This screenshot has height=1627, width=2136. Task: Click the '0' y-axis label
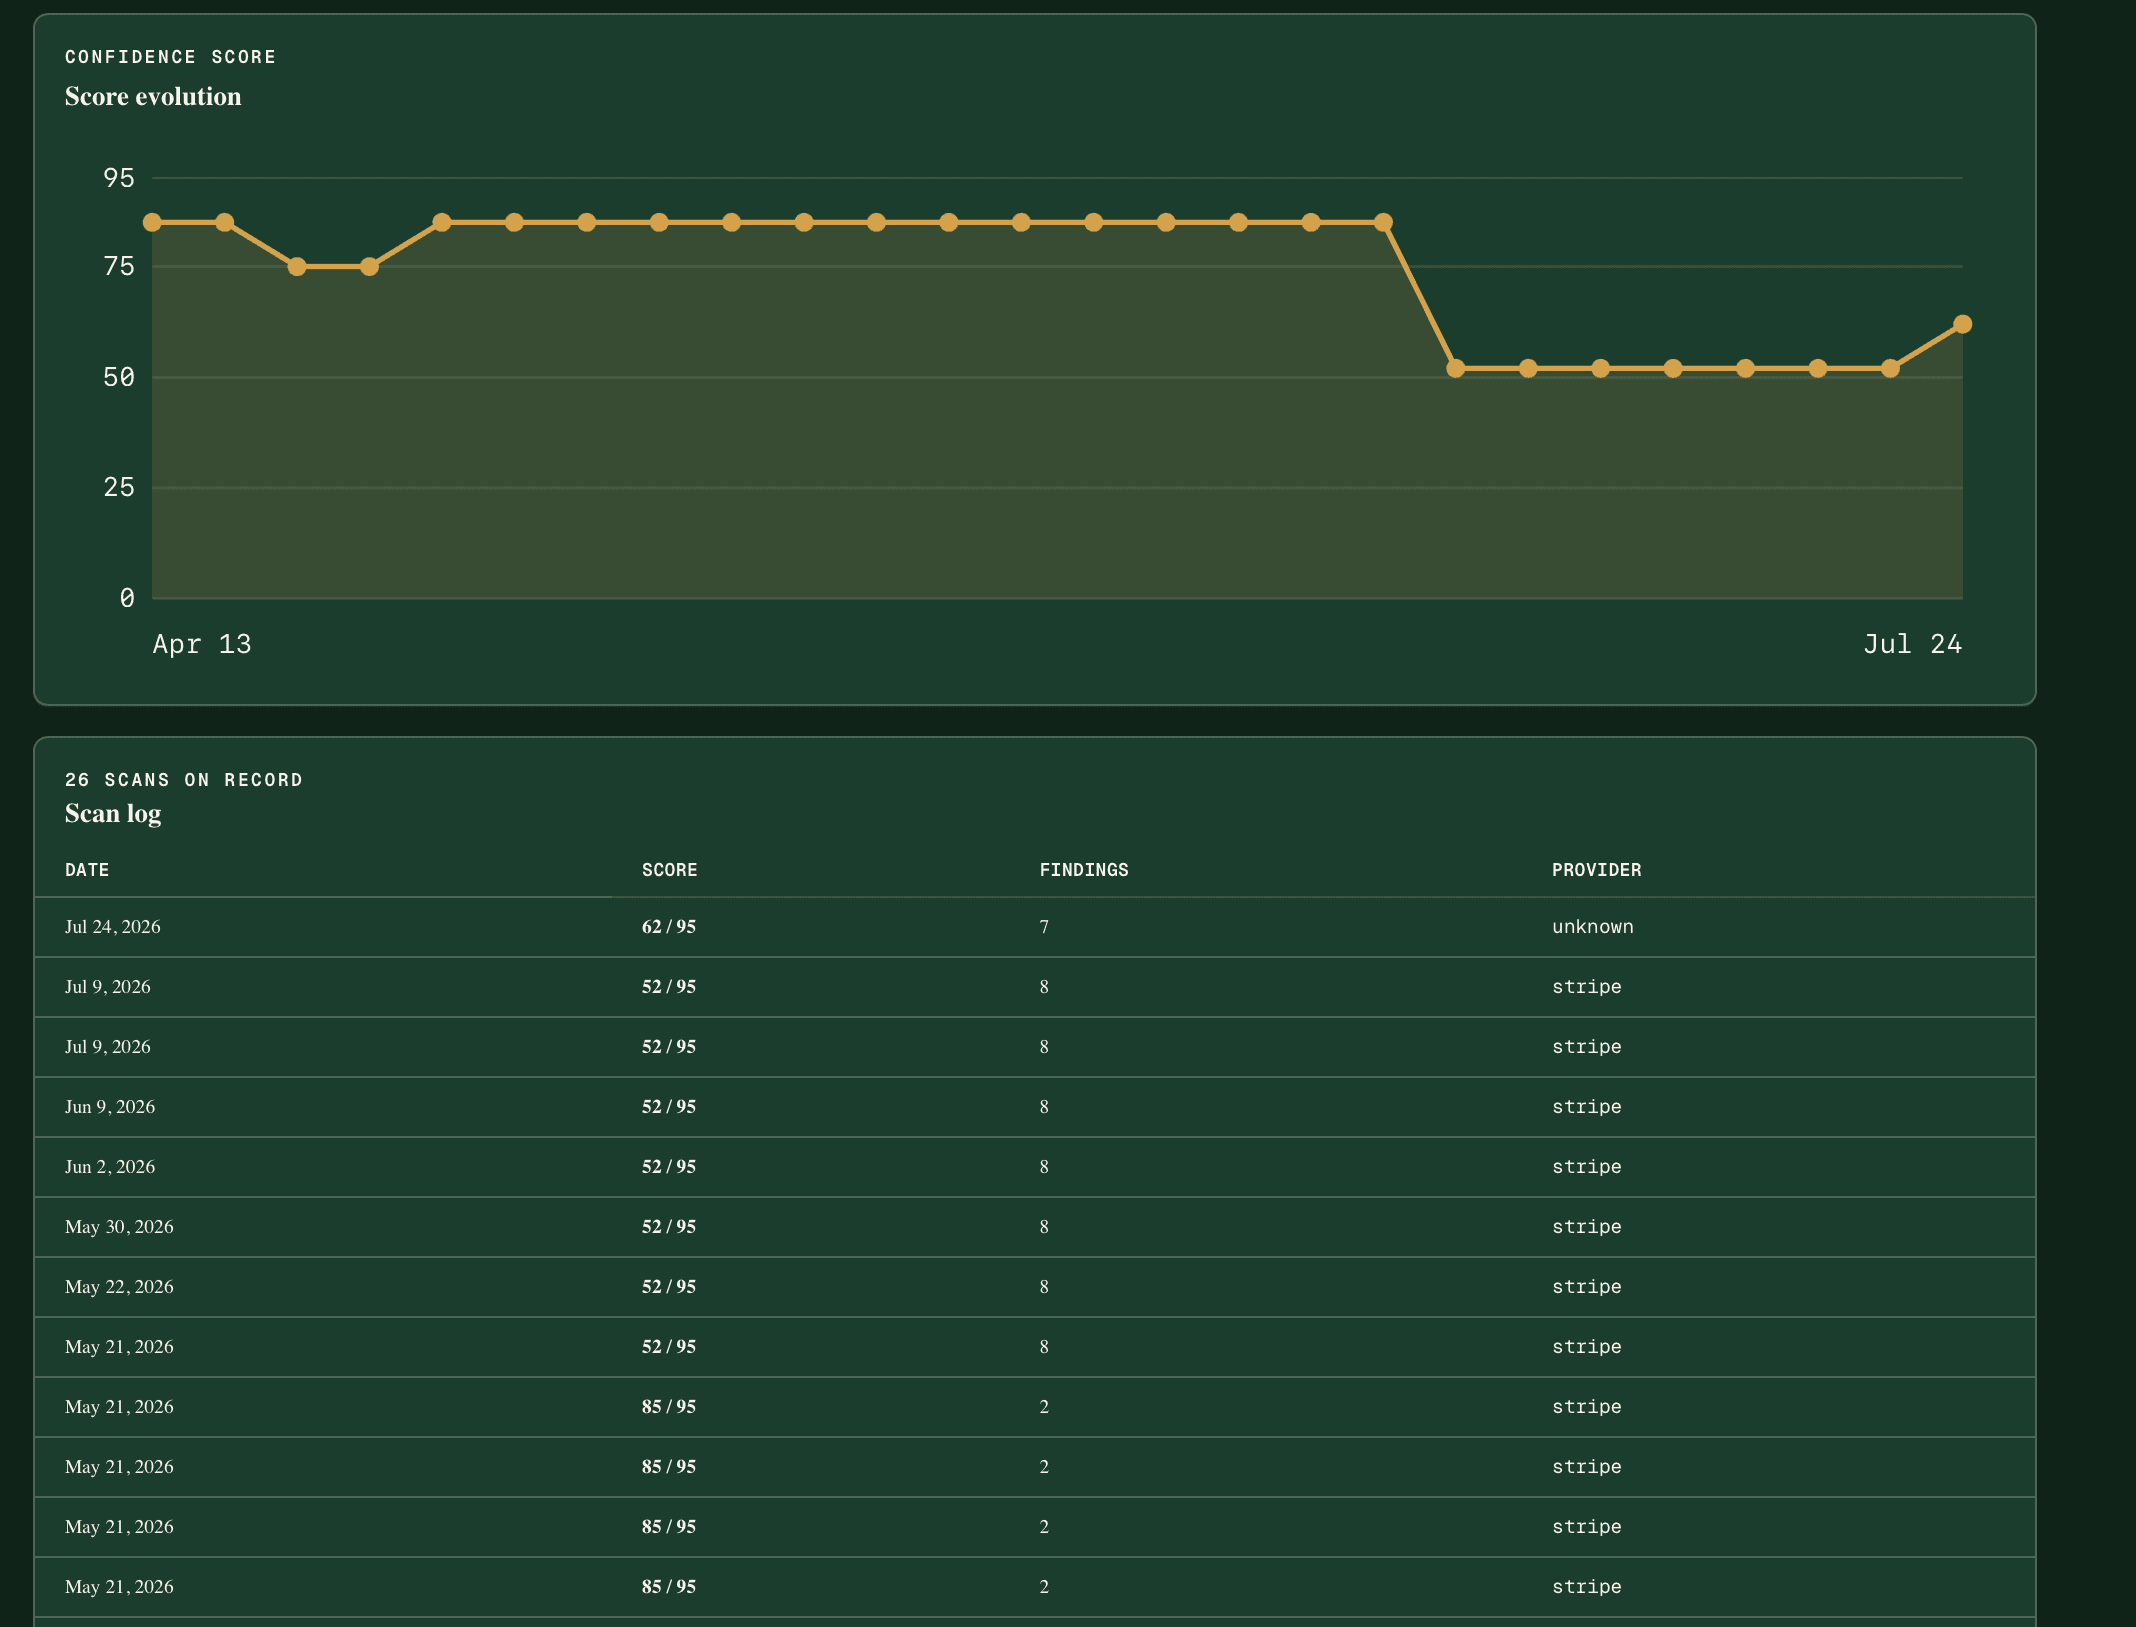127,598
